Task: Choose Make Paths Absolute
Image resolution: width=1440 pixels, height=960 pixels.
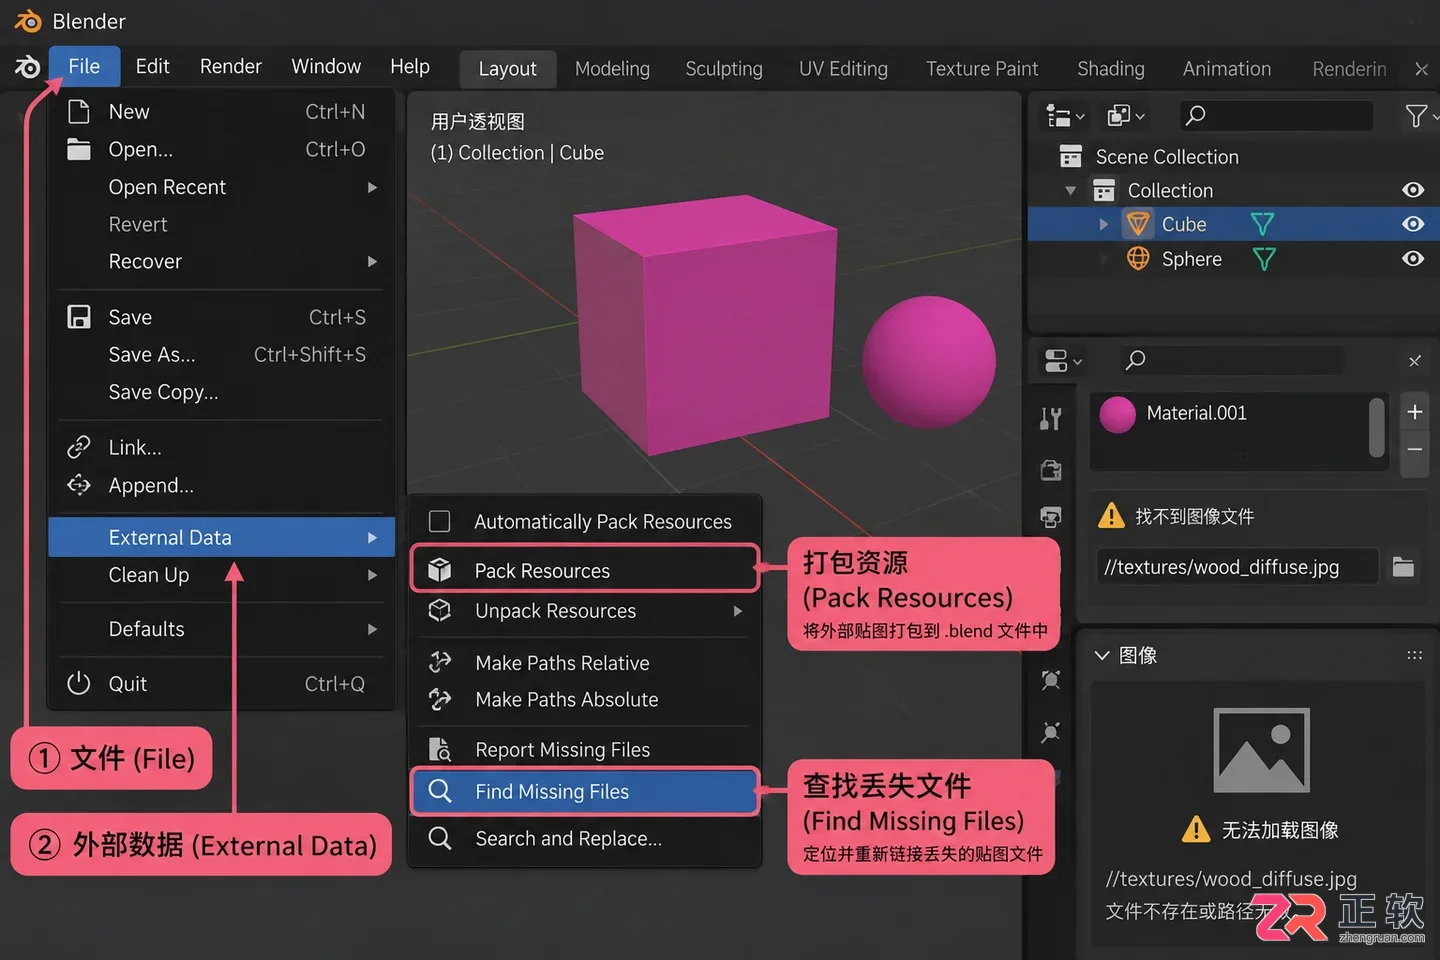Action: 586,700
